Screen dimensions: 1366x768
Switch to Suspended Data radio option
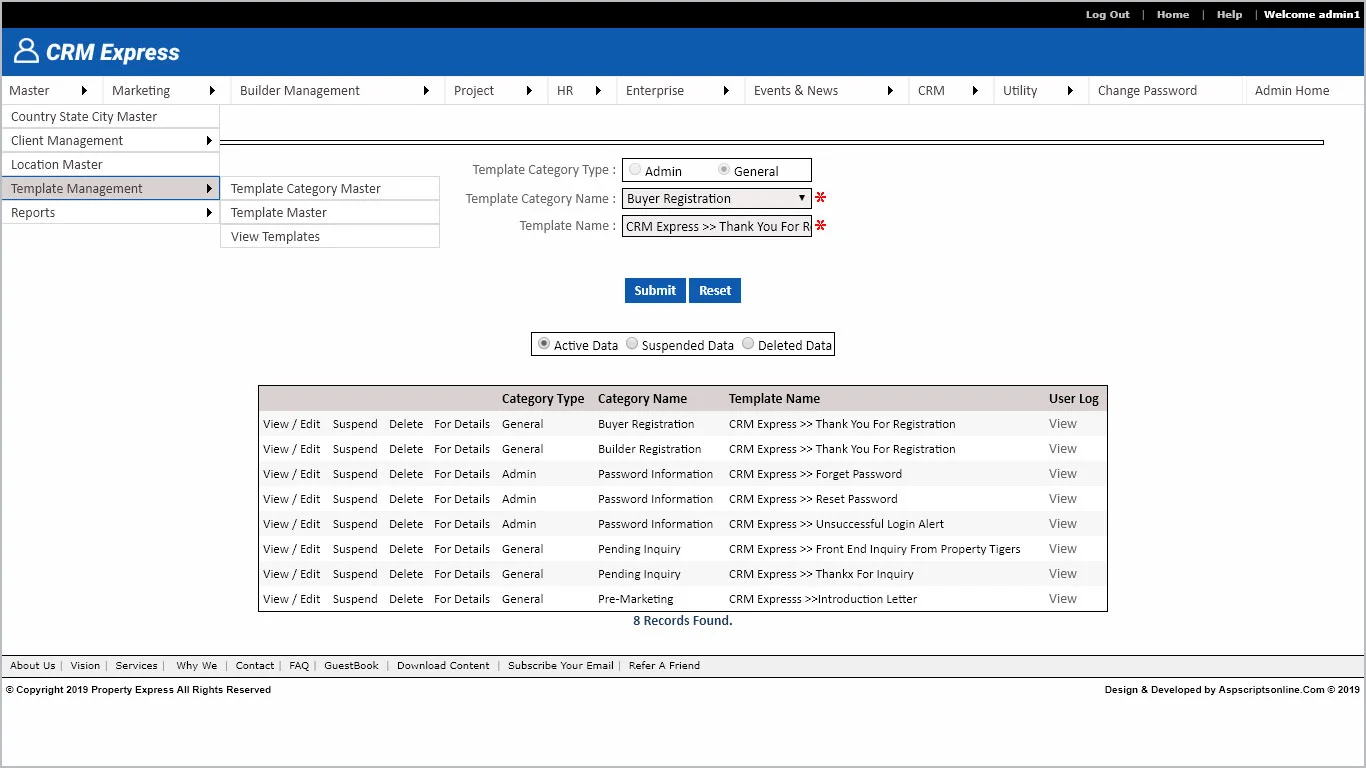[x=632, y=344]
